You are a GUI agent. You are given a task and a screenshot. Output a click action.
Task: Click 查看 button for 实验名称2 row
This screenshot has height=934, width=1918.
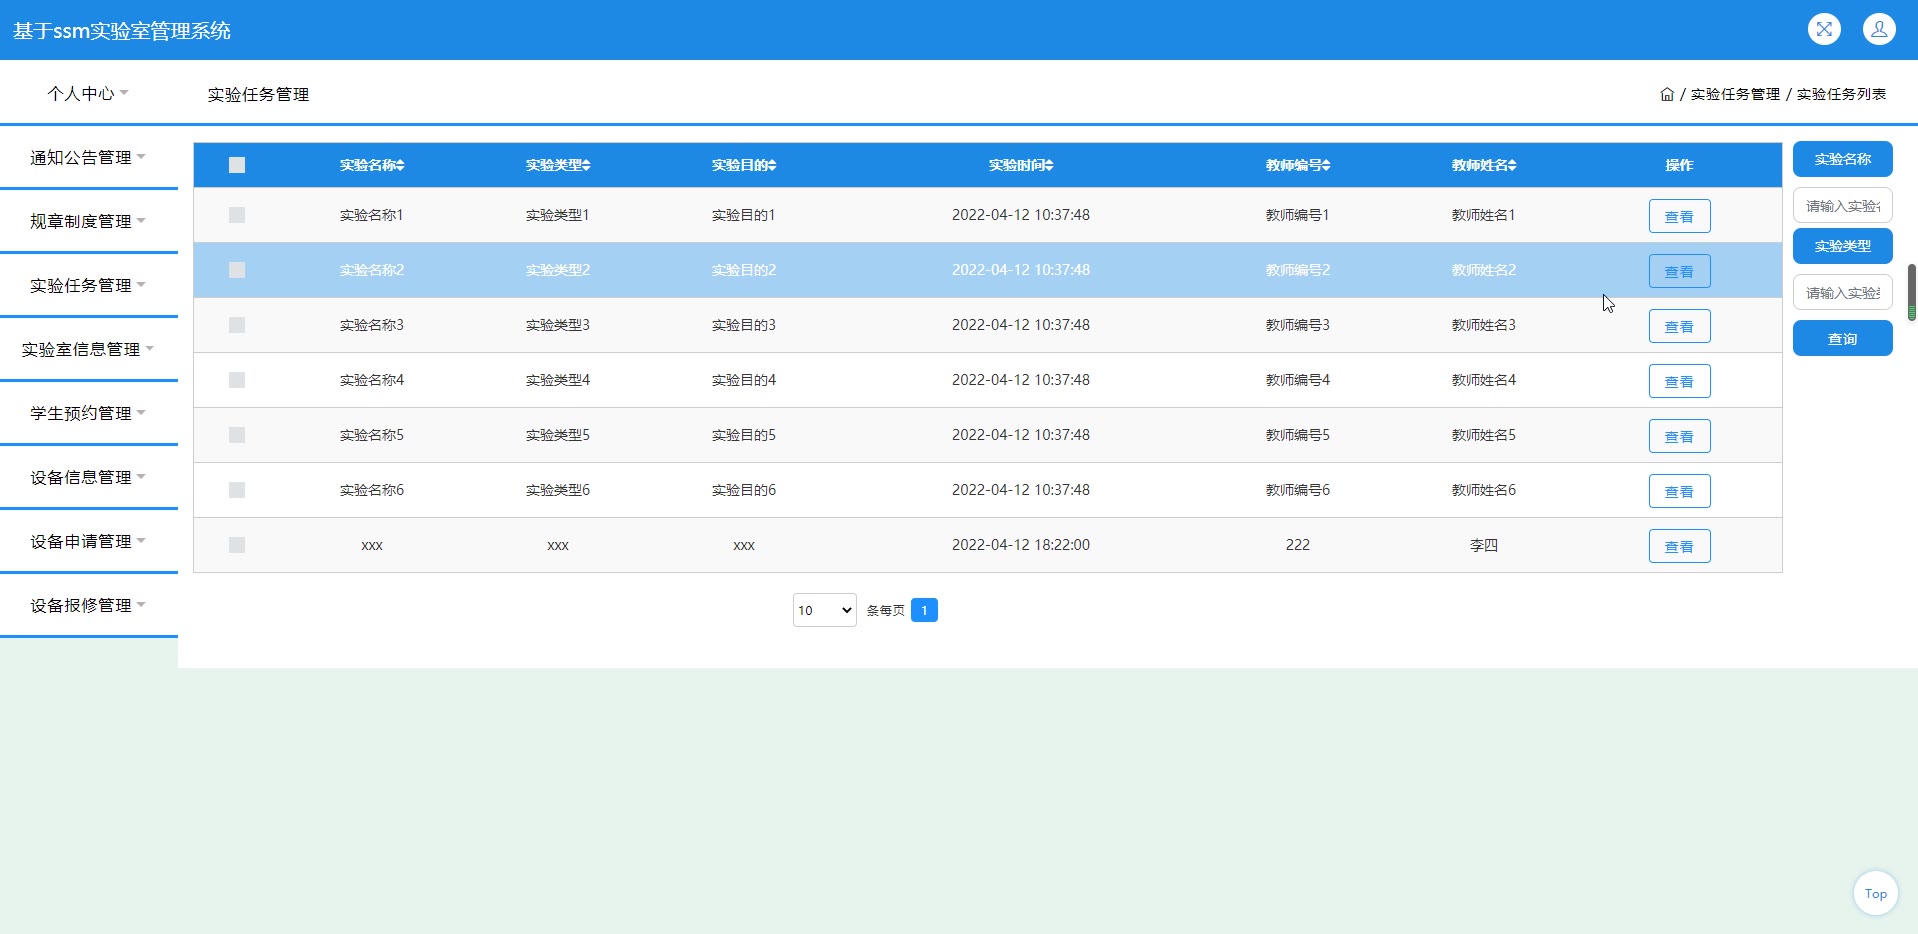(1679, 271)
